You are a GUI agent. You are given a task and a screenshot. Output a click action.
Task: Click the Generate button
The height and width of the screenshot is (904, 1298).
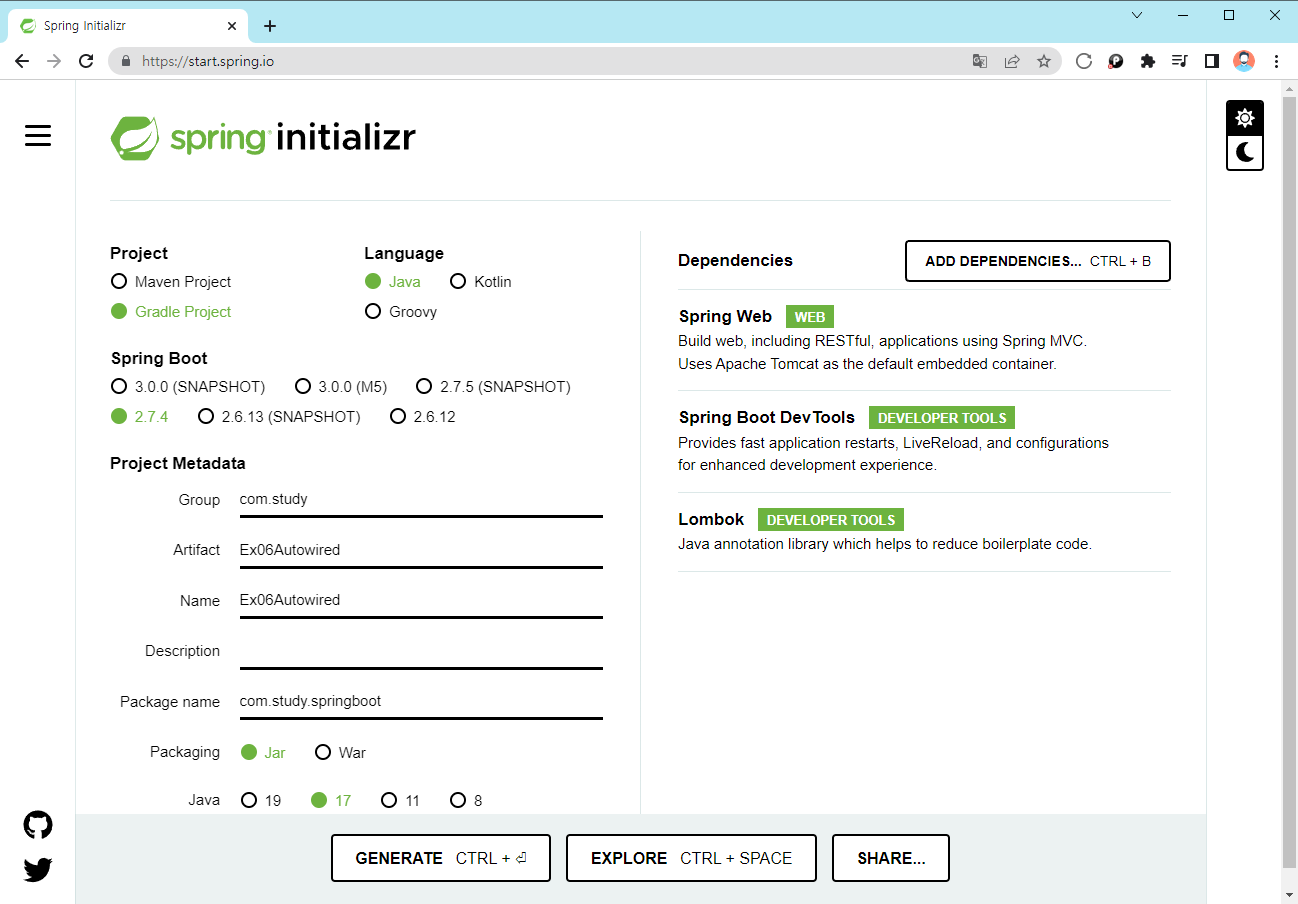point(441,858)
